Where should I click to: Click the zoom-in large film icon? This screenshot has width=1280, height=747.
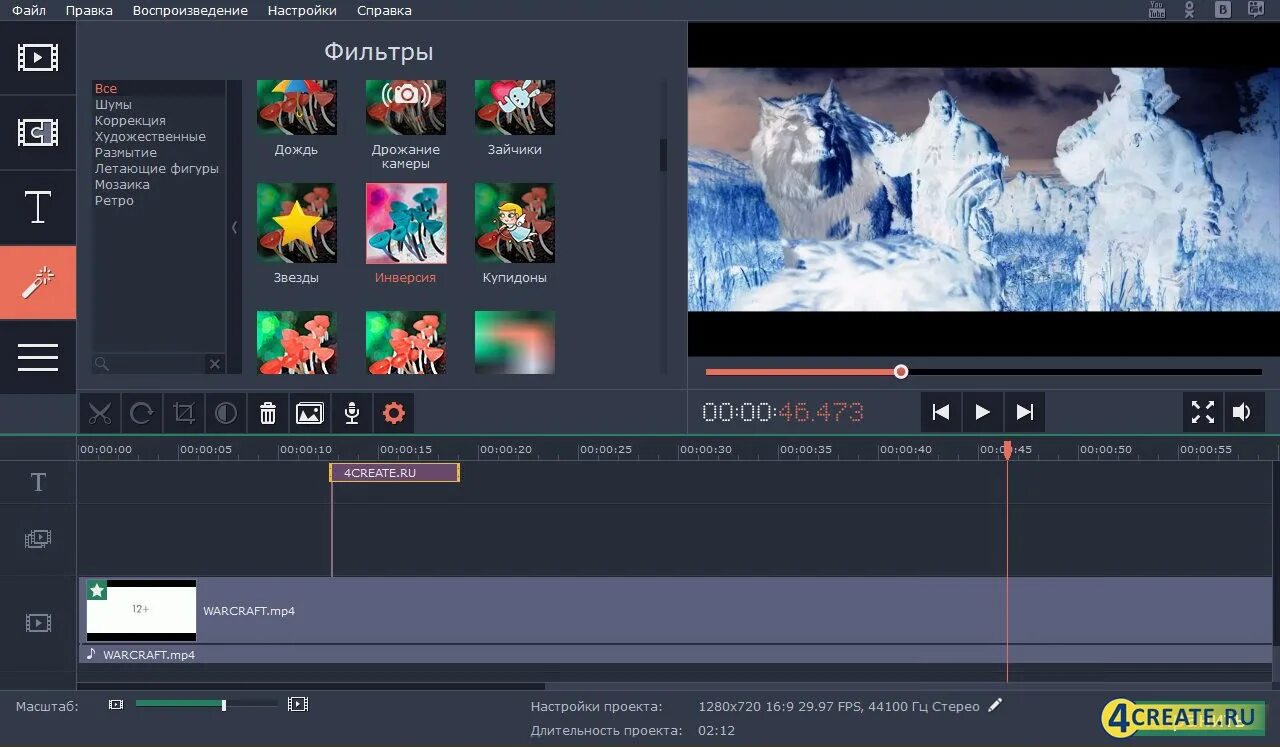[x=297, y=704]
